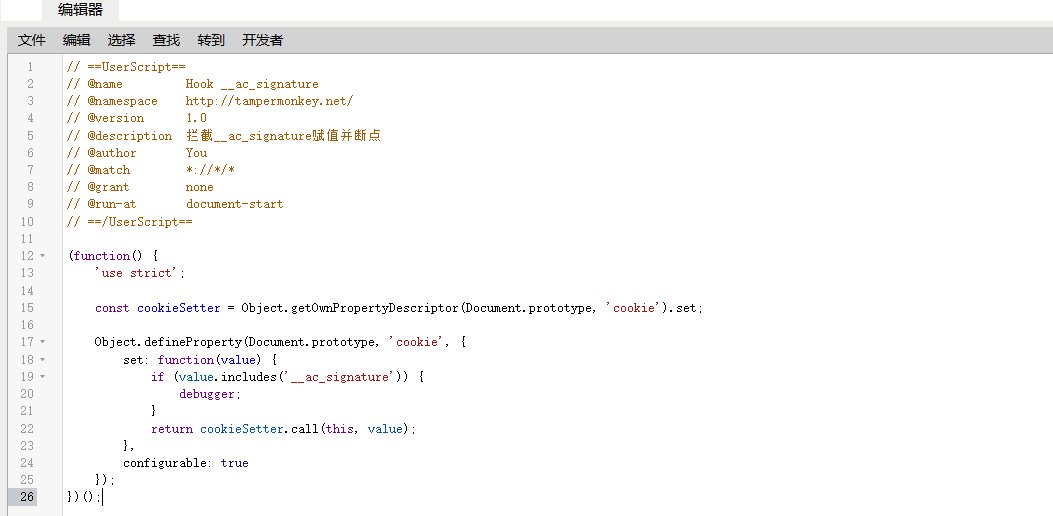Click 'configurable: true' on line 24

pyautogui.click(x=185, y=463)
